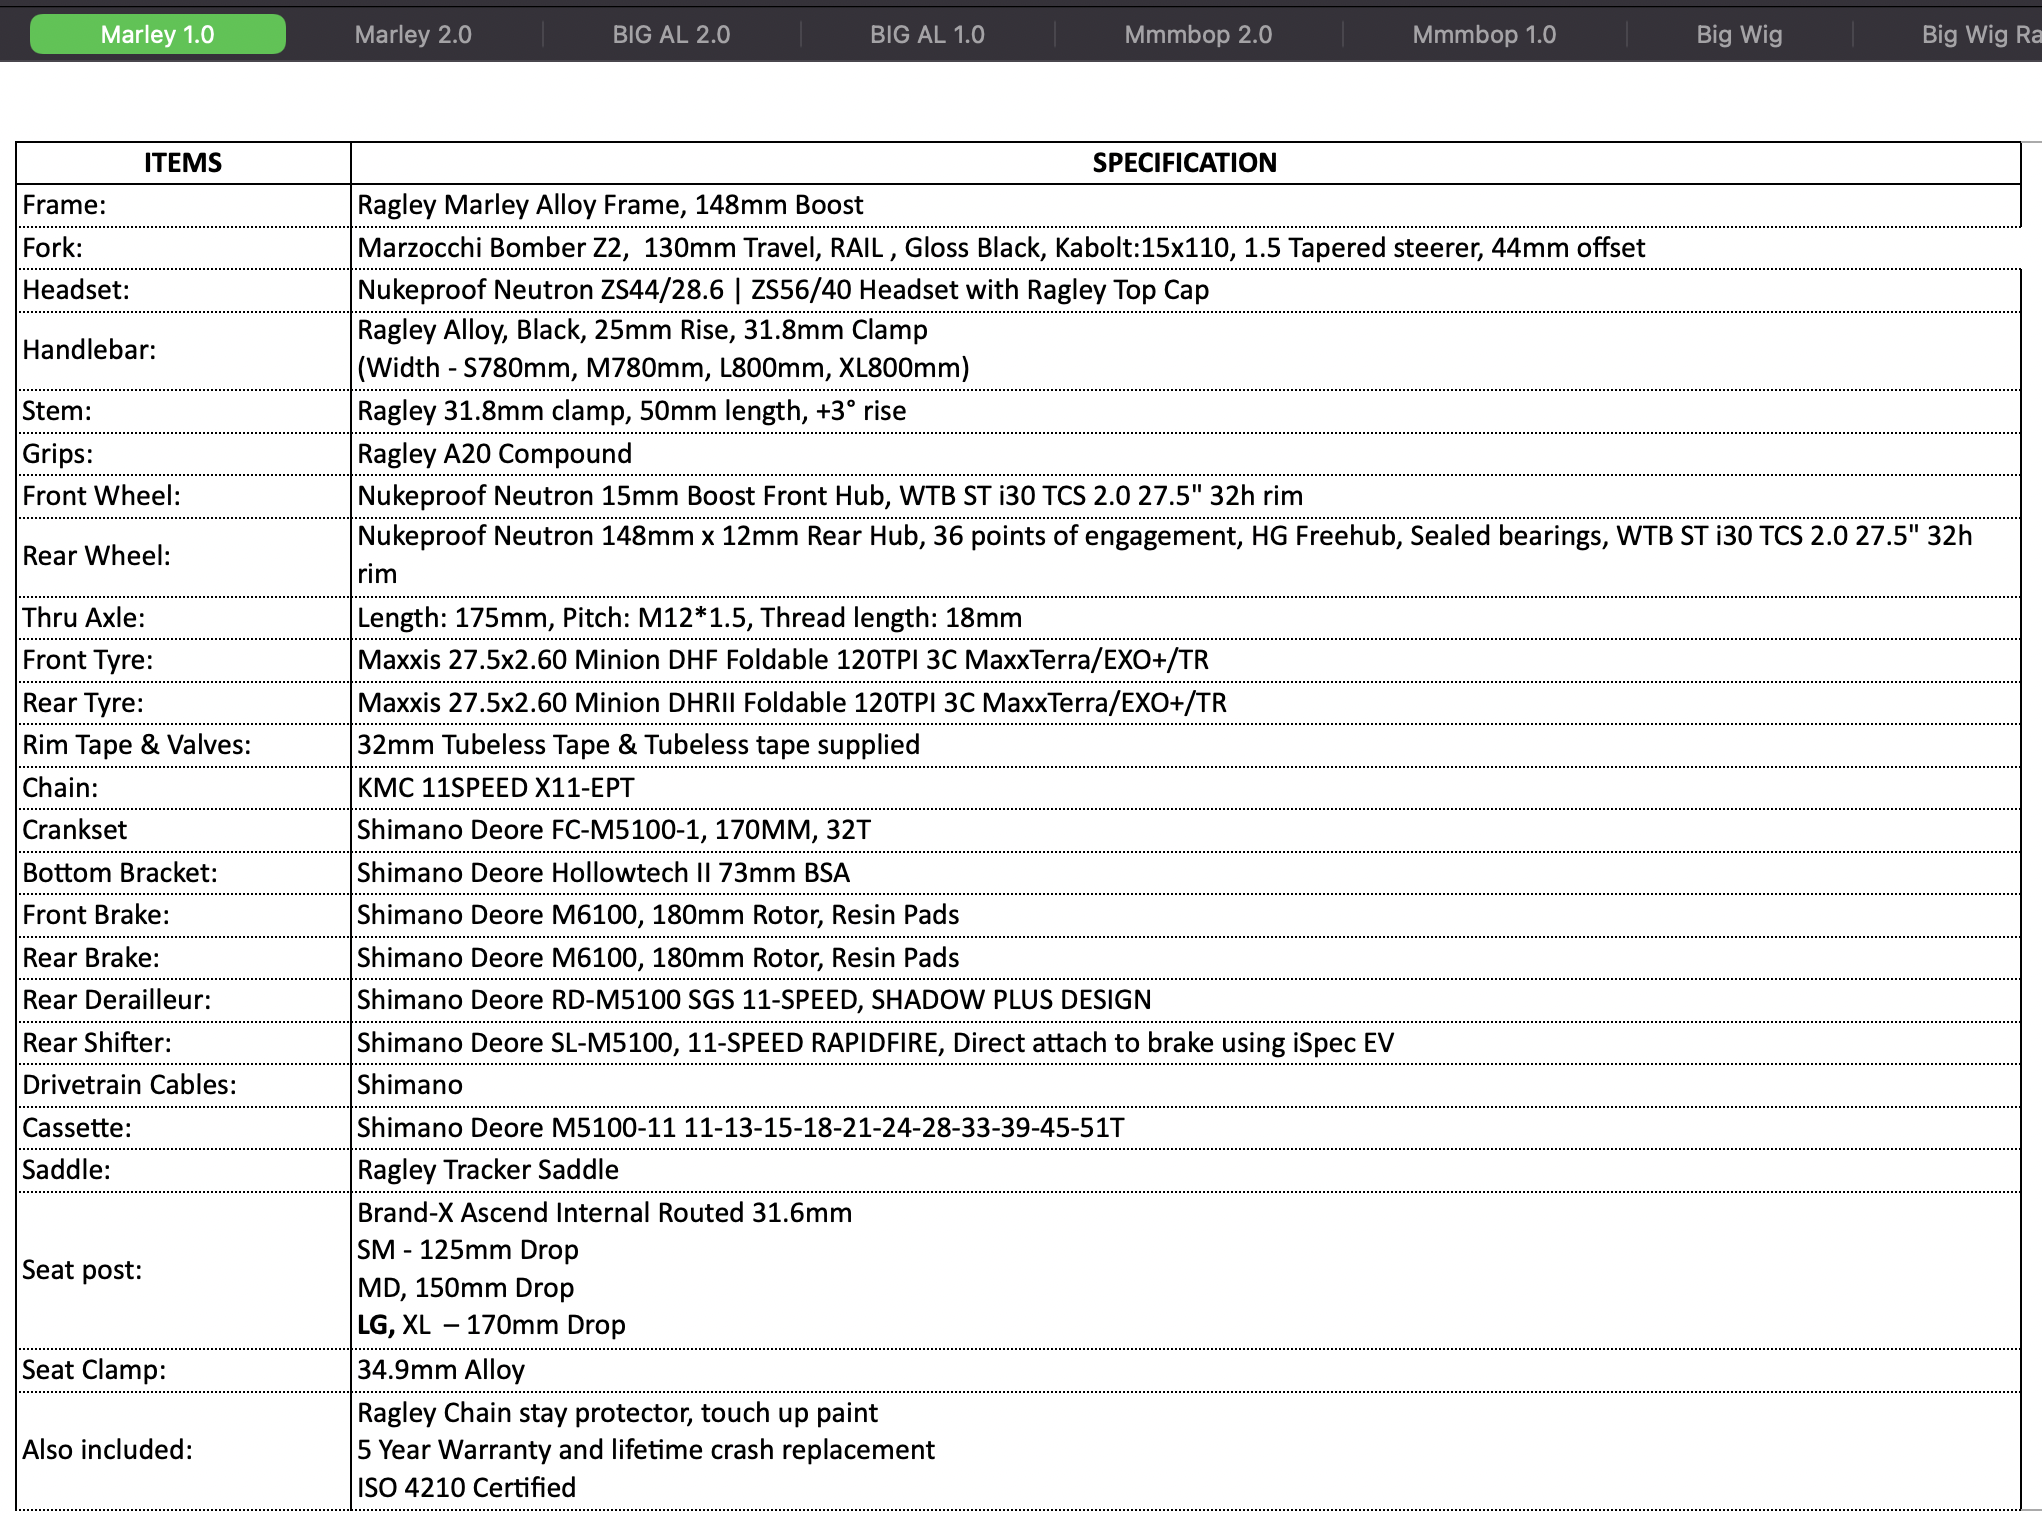Select the SPECIFICATION header cell
Viewport: 2042px width, 1518px height.
(1184, 163)
